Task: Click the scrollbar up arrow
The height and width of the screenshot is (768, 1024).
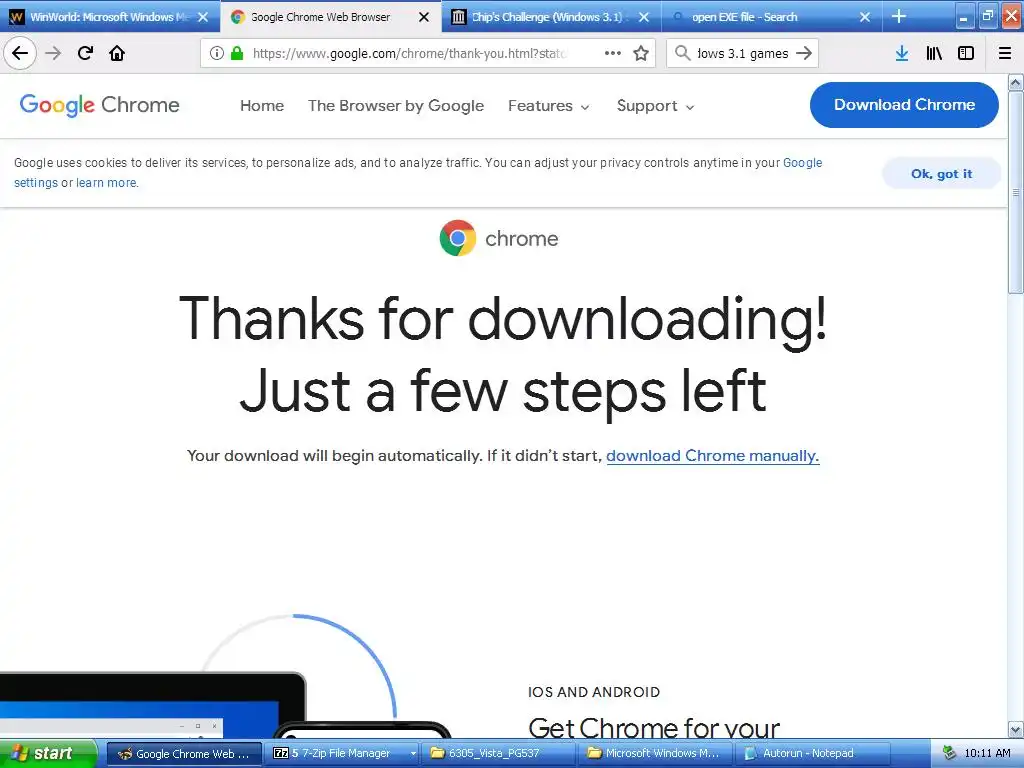Action: (x=1016, y=83)
